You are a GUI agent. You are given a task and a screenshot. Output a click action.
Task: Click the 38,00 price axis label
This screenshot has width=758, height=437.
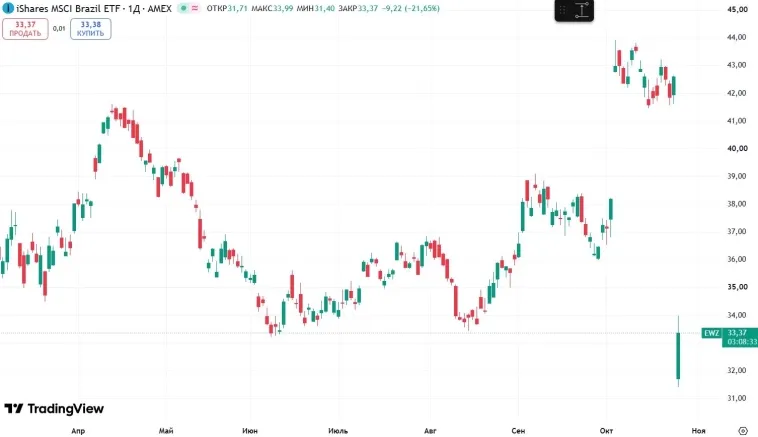coord(737,204)
